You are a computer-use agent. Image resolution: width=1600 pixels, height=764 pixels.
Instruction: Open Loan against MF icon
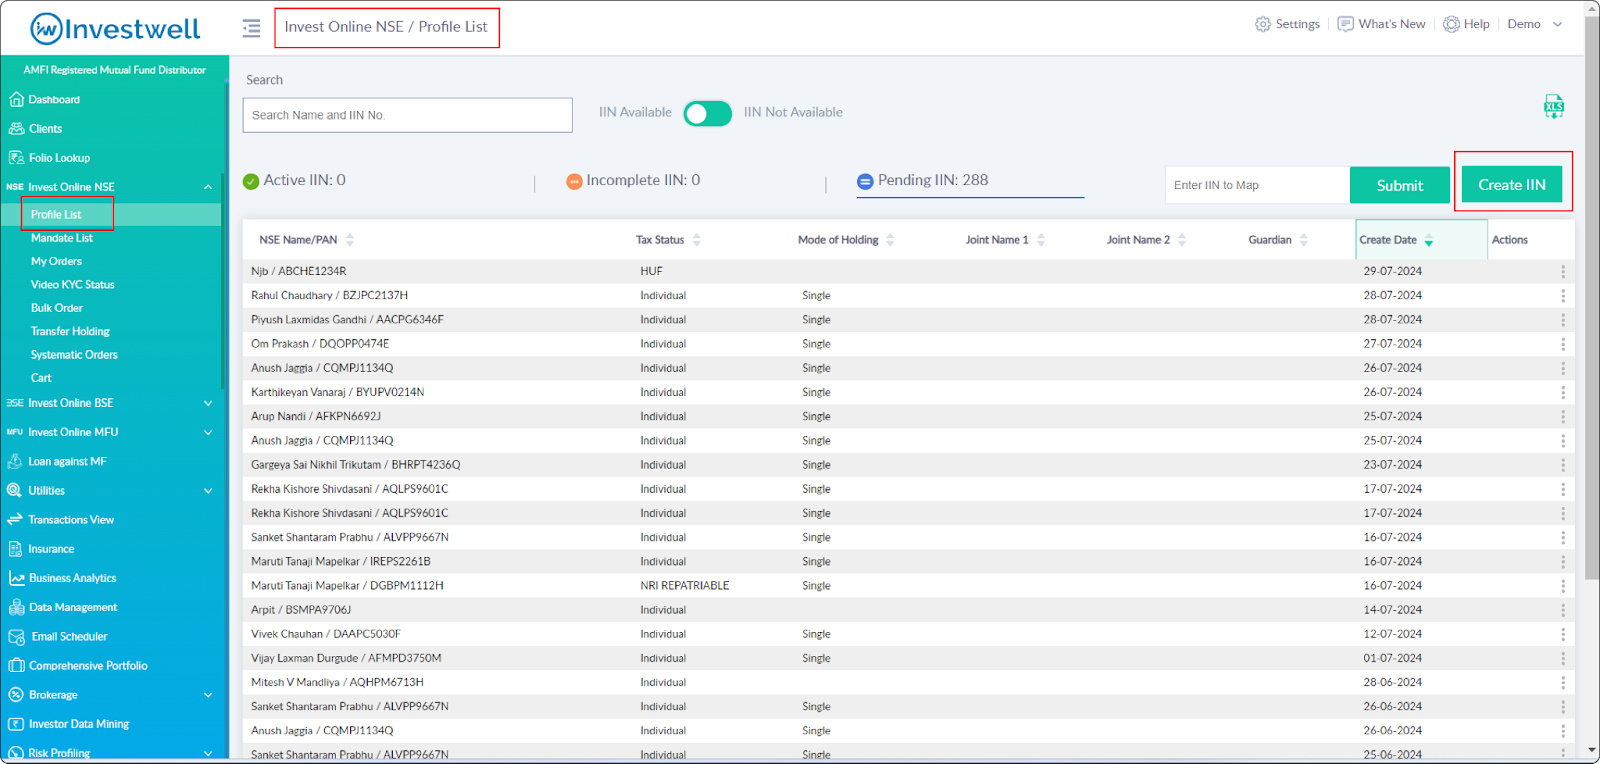coord(15,461)
